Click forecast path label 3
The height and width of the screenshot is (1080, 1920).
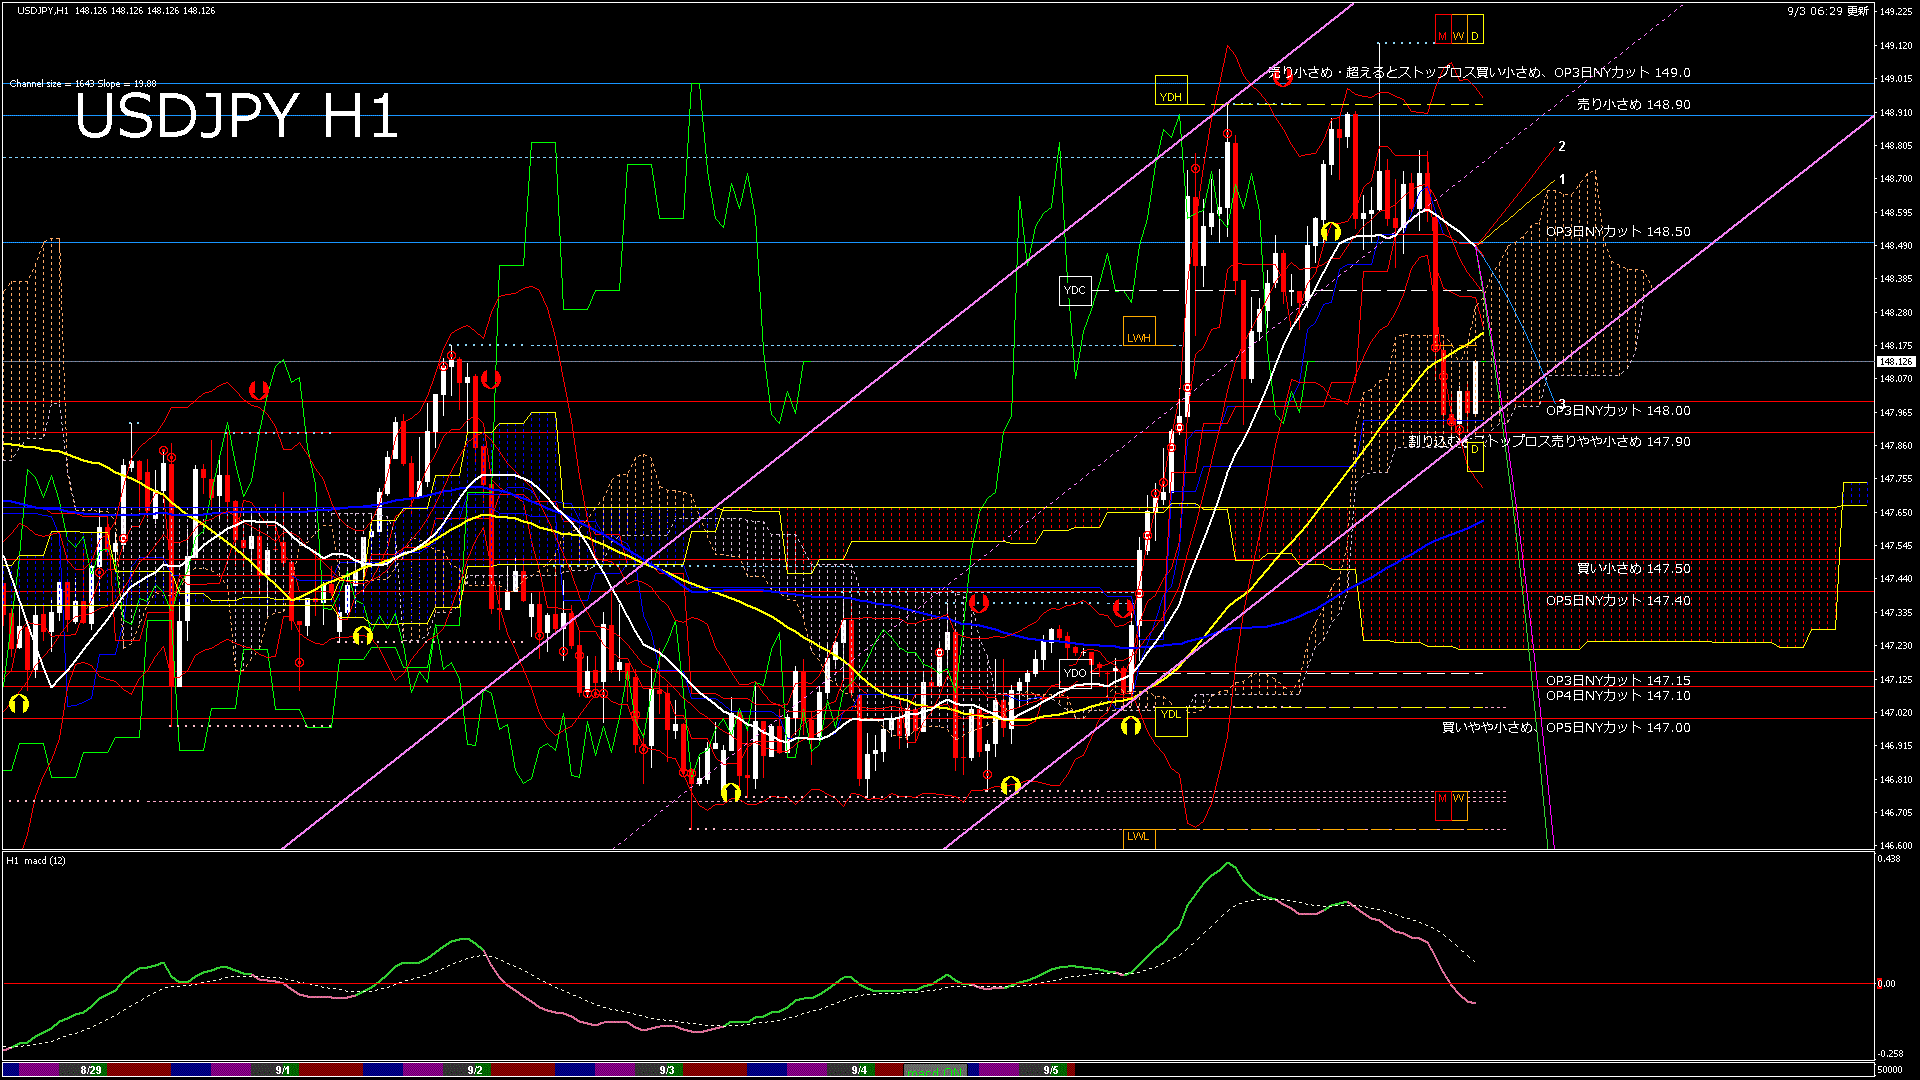coord(1562,404)
